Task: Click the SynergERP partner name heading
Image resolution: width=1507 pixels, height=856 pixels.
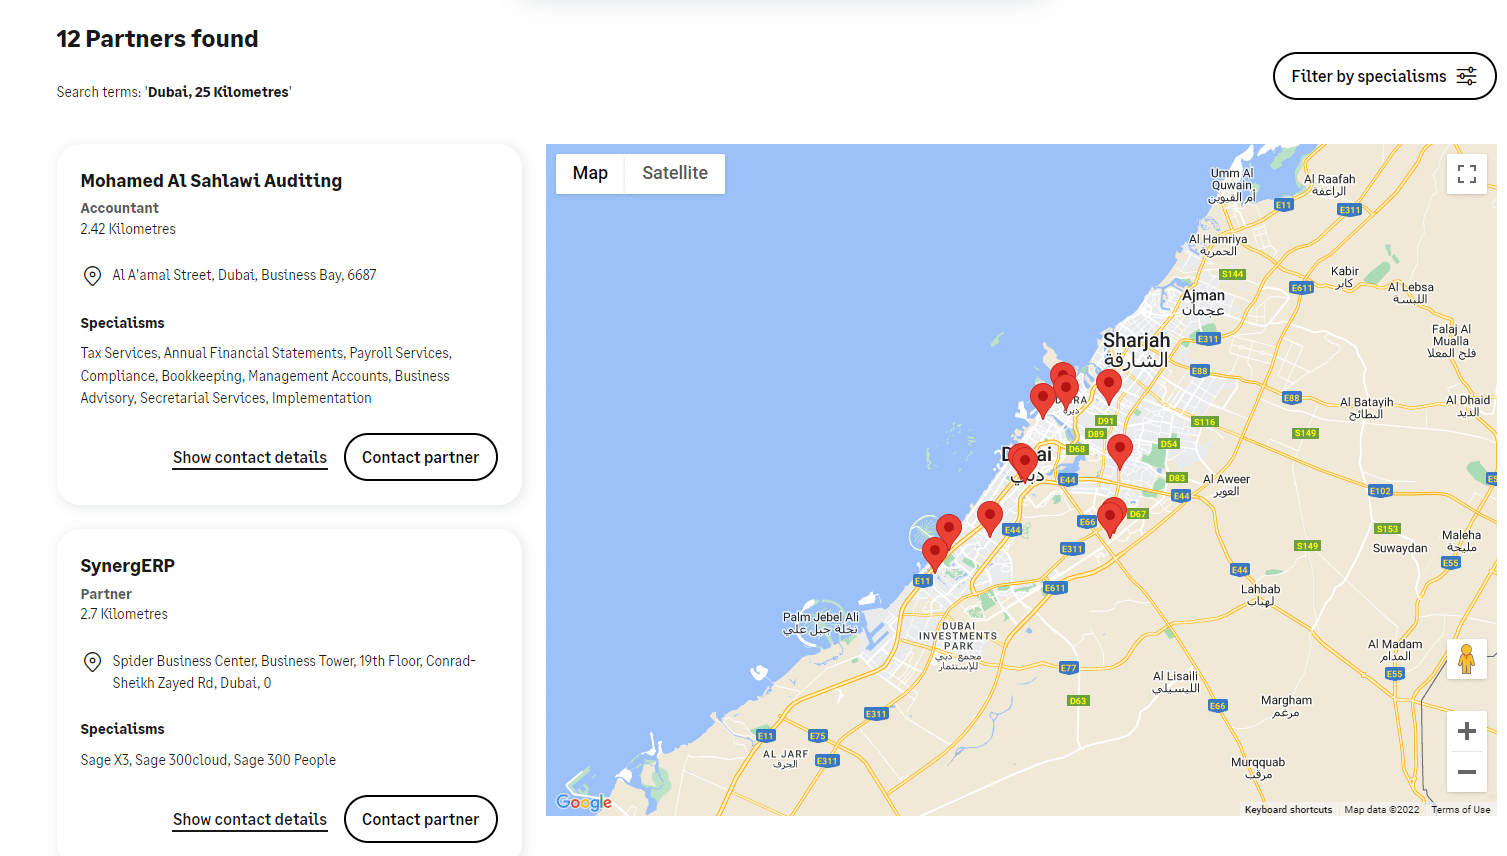Action: click(x=127, y=566)
